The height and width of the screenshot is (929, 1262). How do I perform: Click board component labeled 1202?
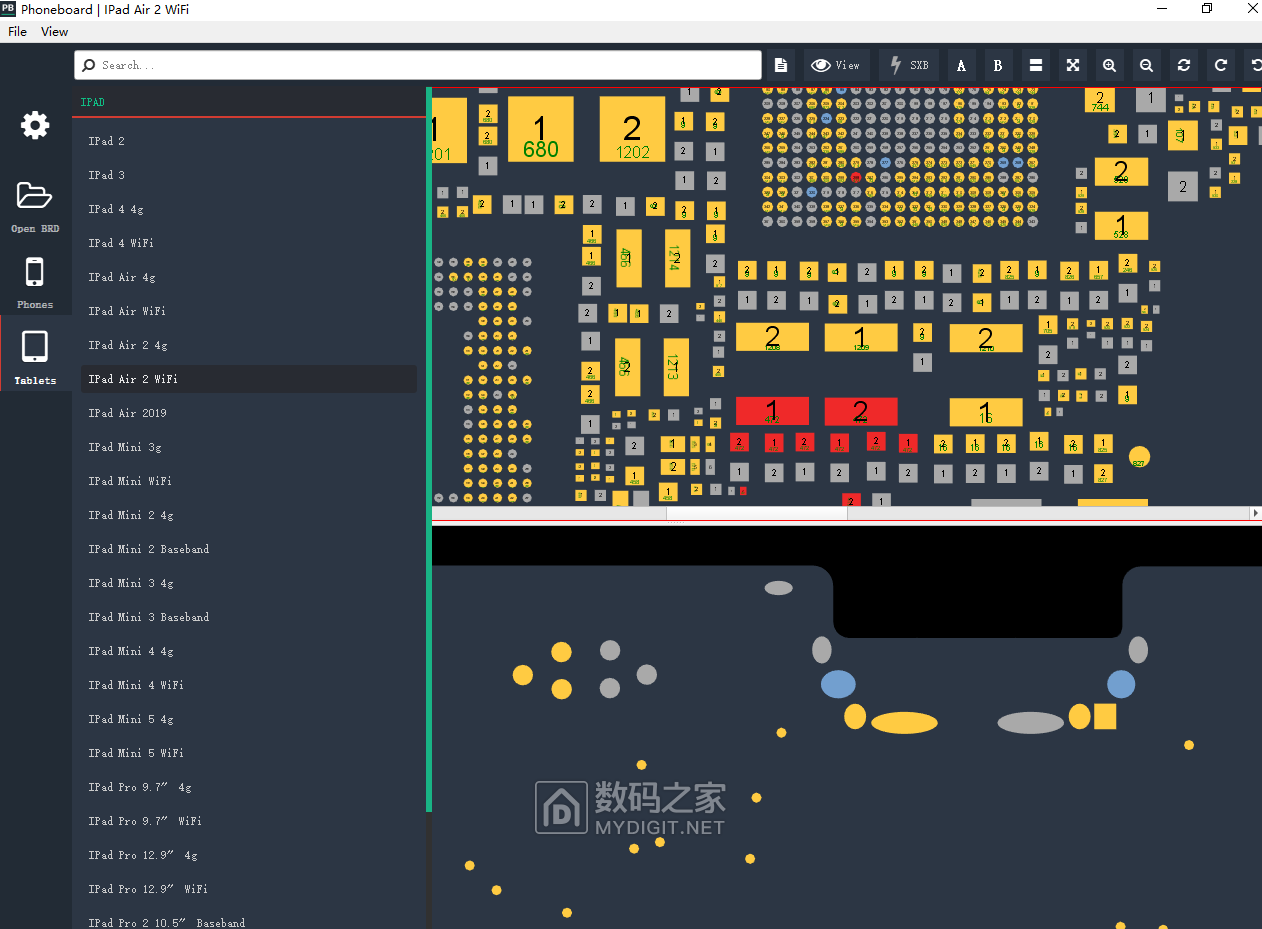(632, 130)
